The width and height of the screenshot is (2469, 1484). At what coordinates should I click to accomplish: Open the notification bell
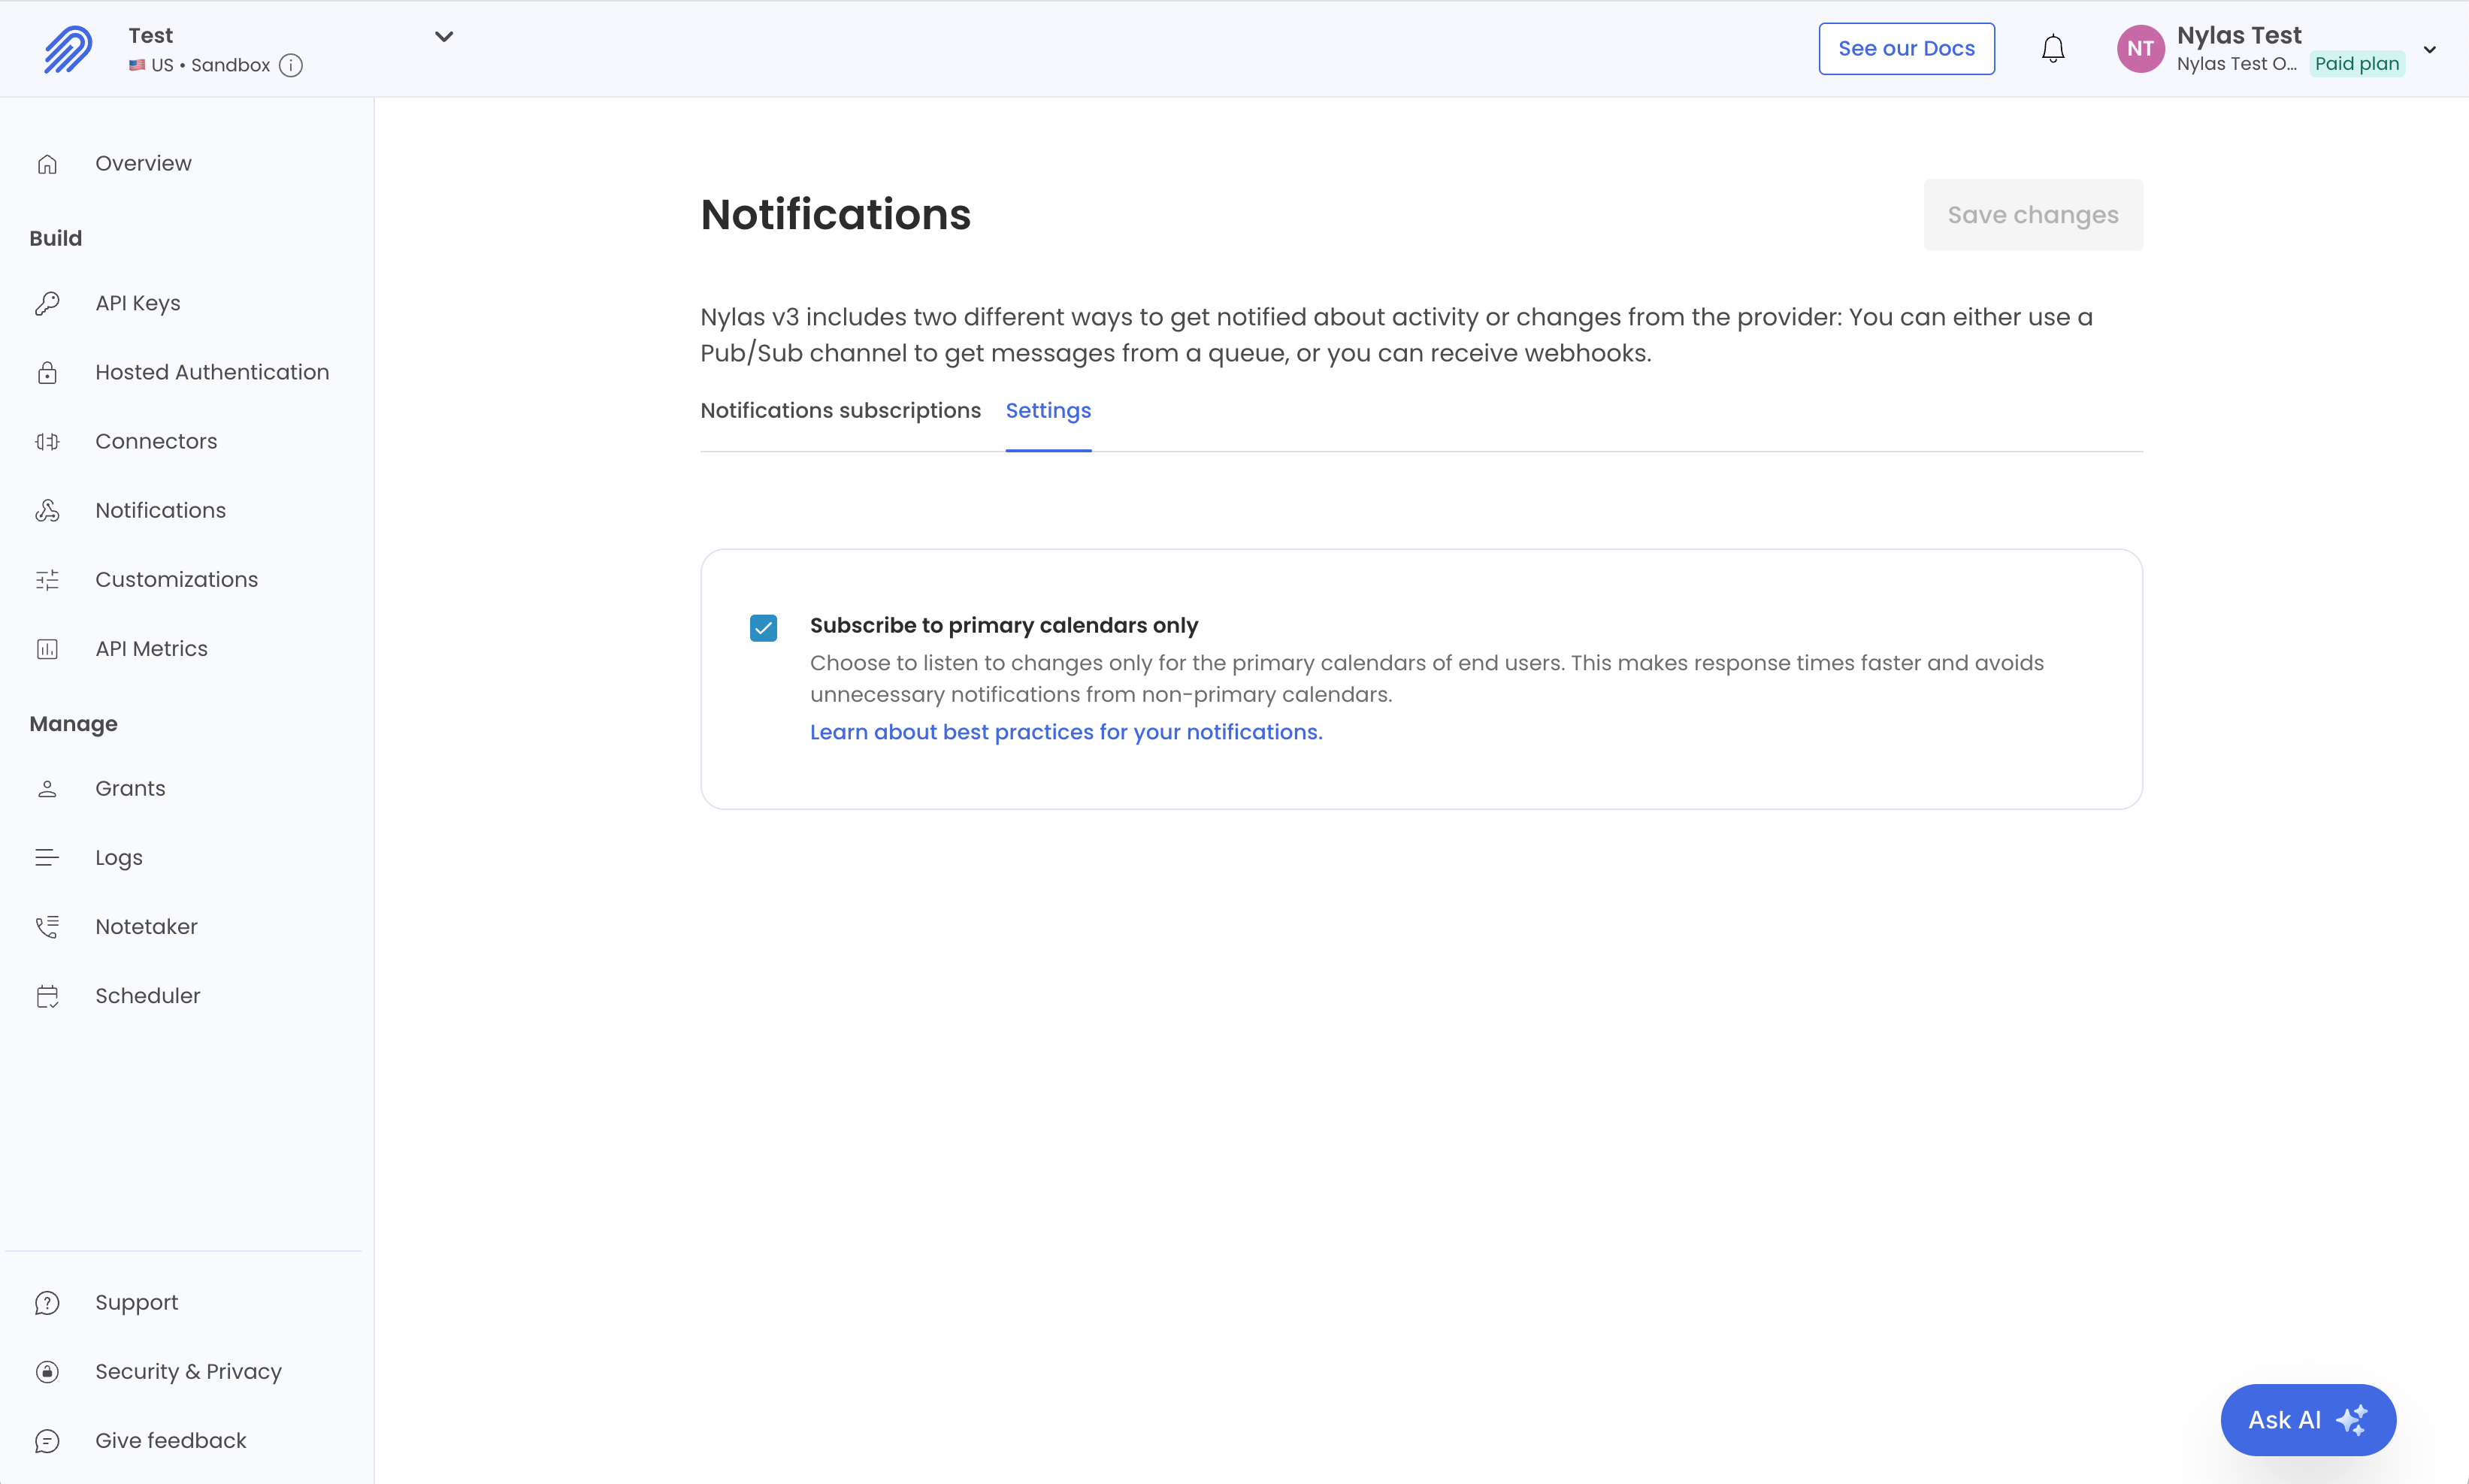(2052, 48)
